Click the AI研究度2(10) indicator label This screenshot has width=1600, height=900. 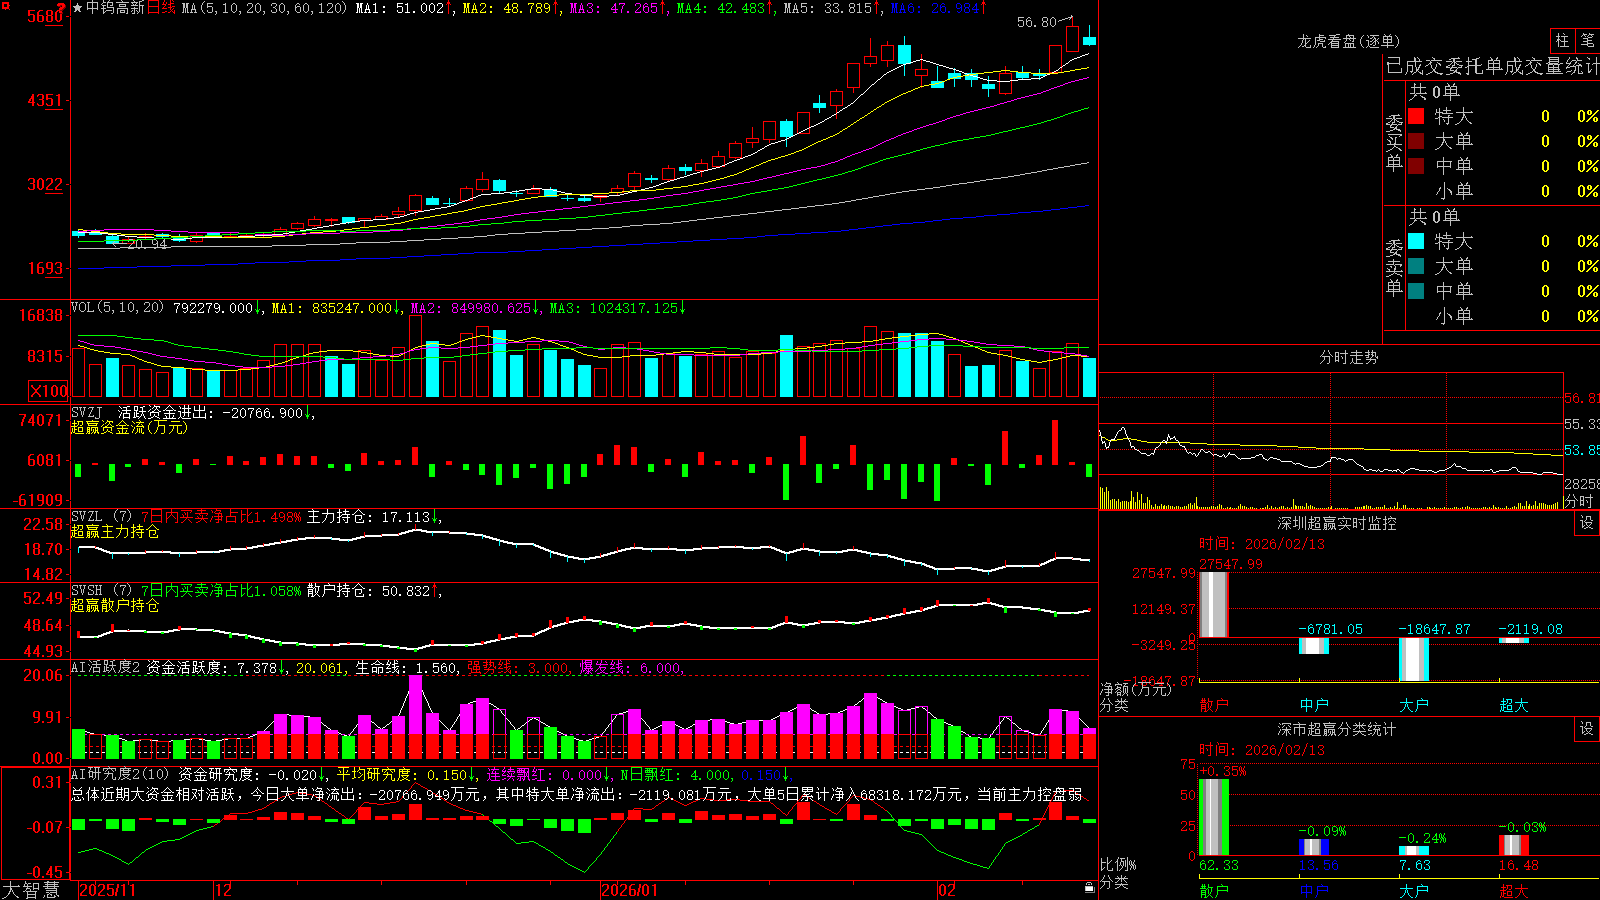pos(120,774)
